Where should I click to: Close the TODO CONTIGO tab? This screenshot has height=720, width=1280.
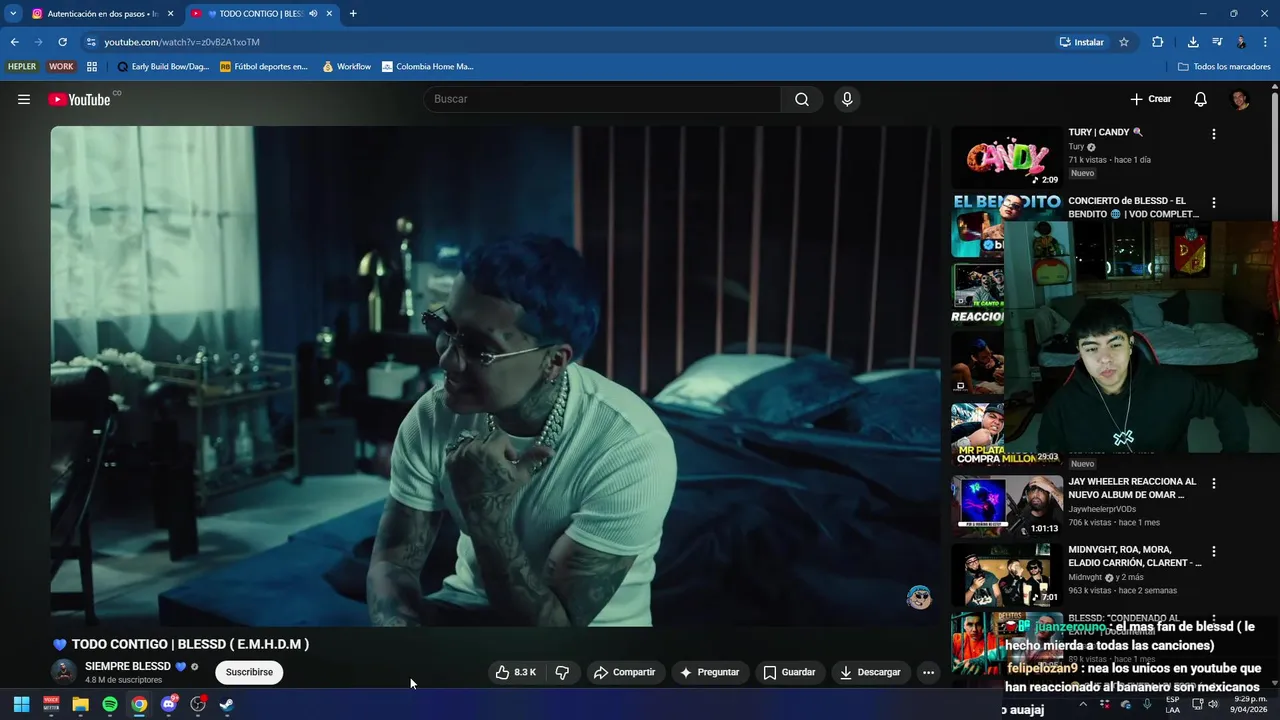coord(329,14)
